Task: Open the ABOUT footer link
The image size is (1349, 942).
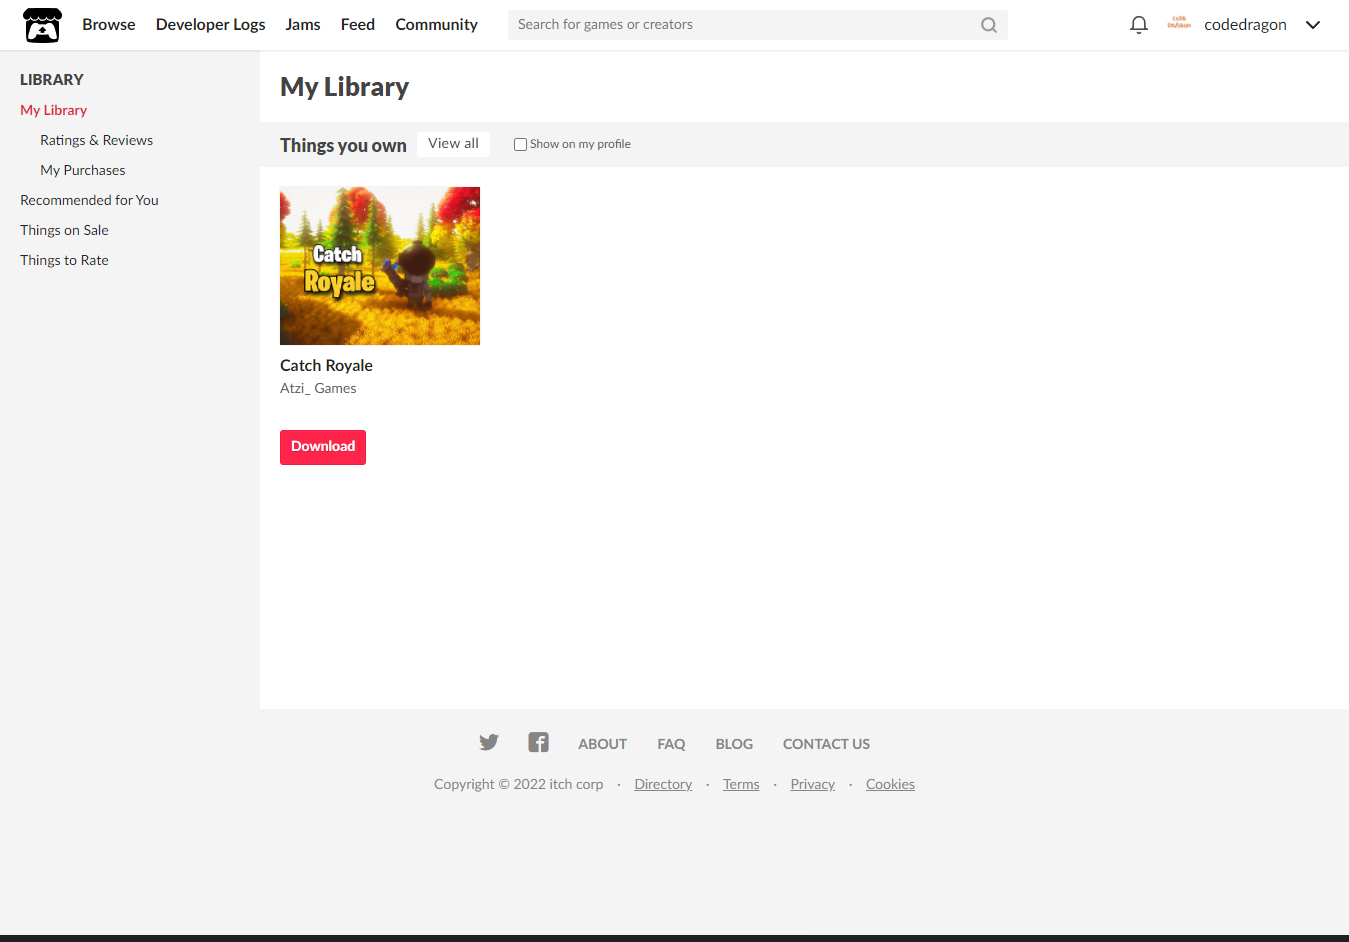Action: (602, 744)
